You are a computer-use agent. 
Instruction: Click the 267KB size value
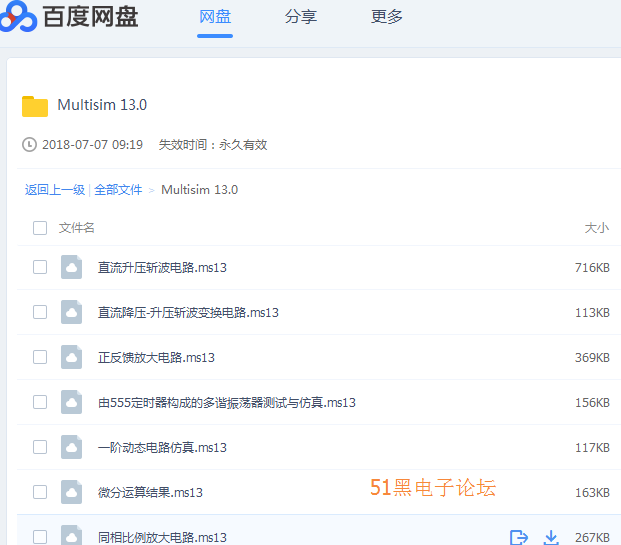[592, 538]
